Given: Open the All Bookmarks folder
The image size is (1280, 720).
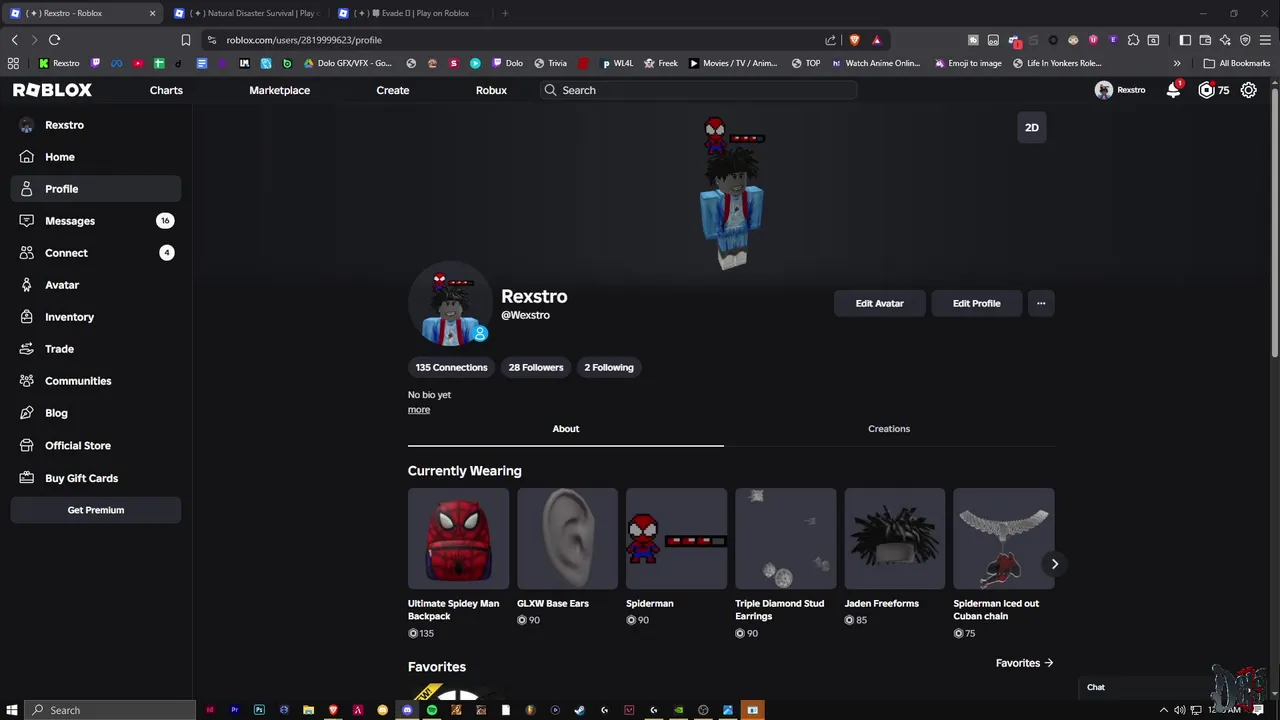Looking at the screenshot, I should click(1237, 63).
